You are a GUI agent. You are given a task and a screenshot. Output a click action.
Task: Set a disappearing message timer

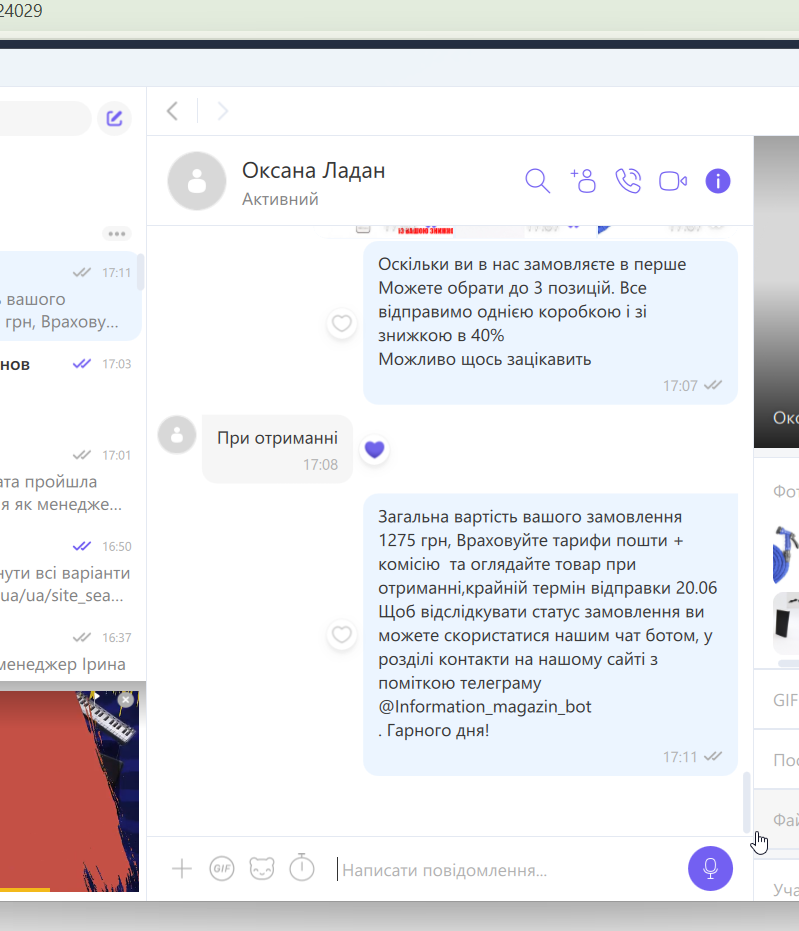tap(302, 867)
